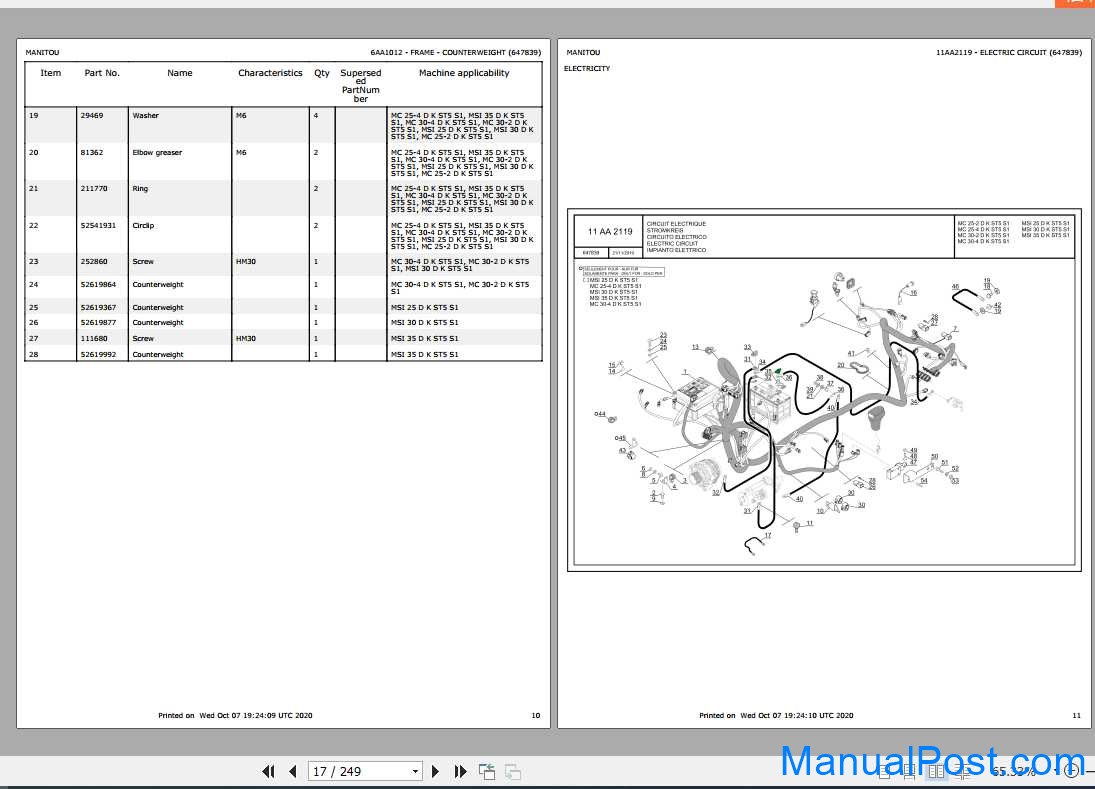Select part number 52619877

98,323
